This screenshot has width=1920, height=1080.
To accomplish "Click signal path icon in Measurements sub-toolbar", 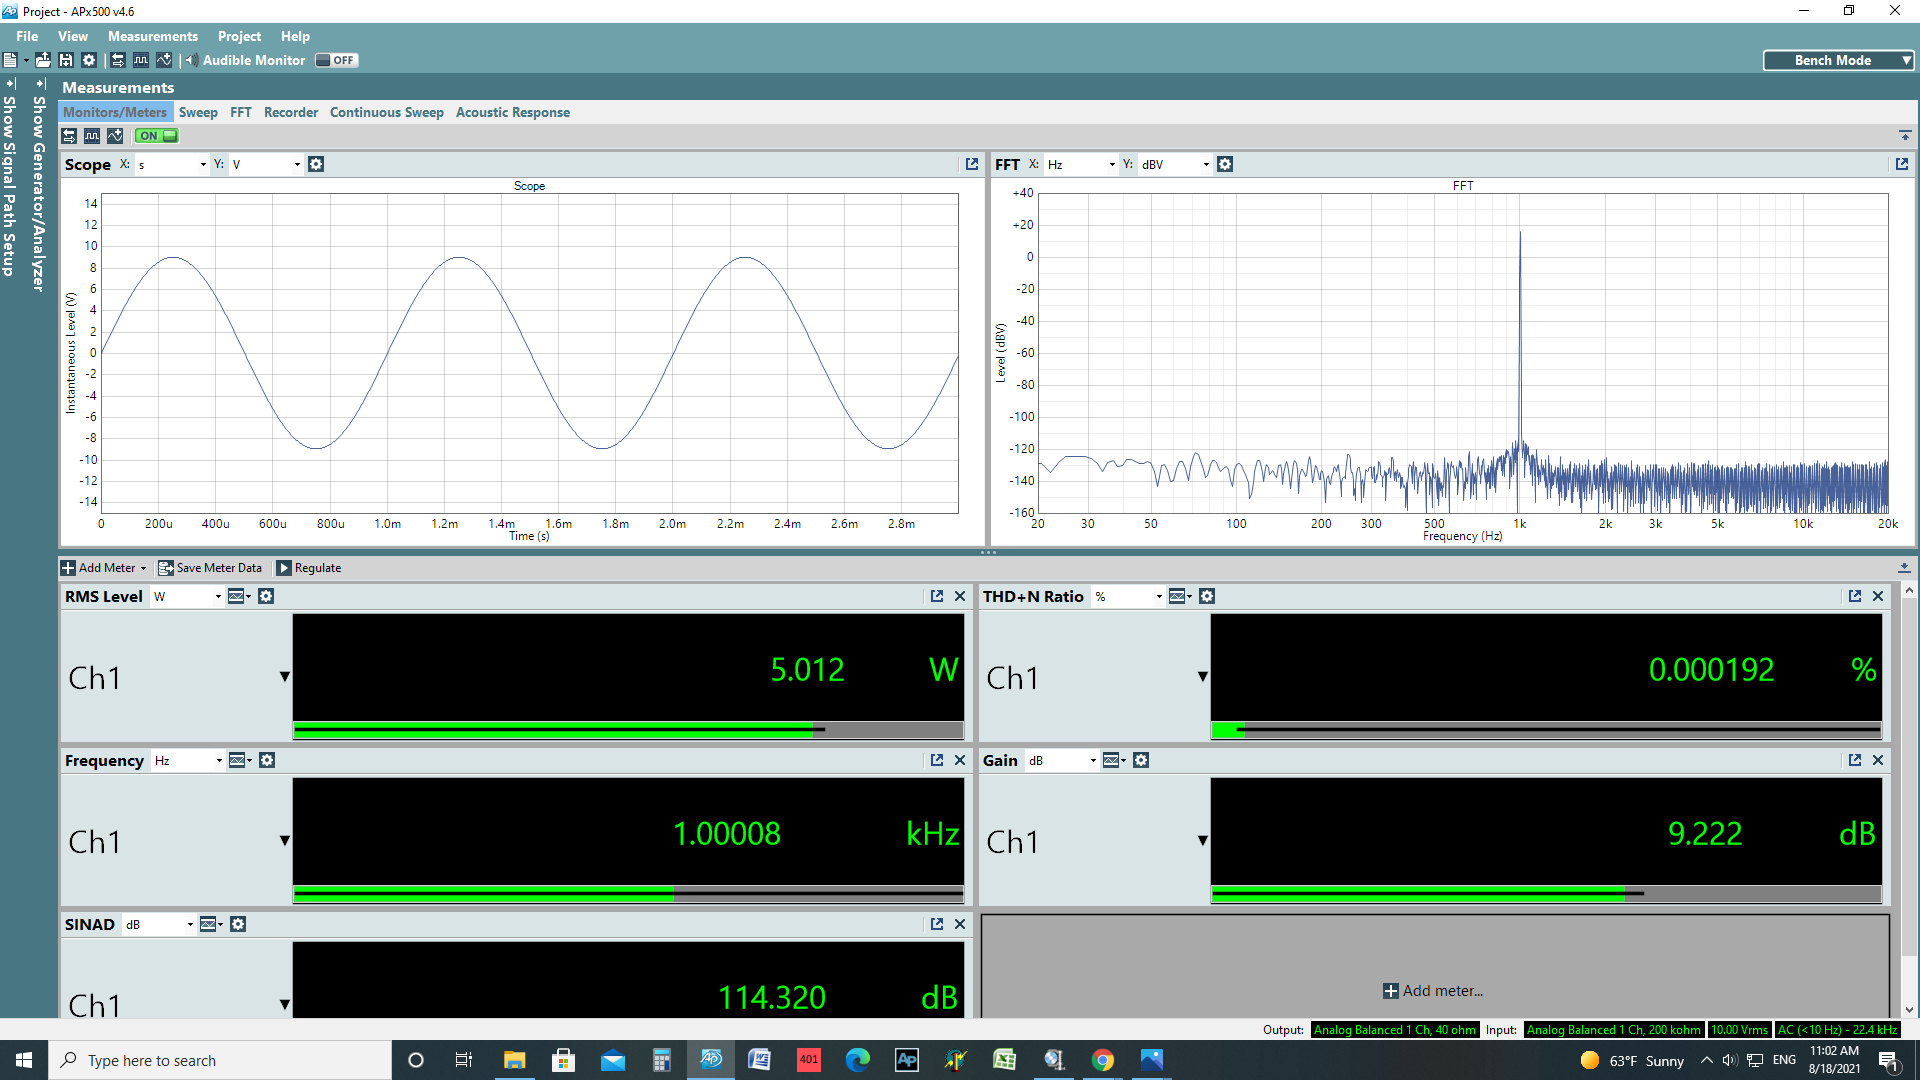I will (x=69, y=136).
